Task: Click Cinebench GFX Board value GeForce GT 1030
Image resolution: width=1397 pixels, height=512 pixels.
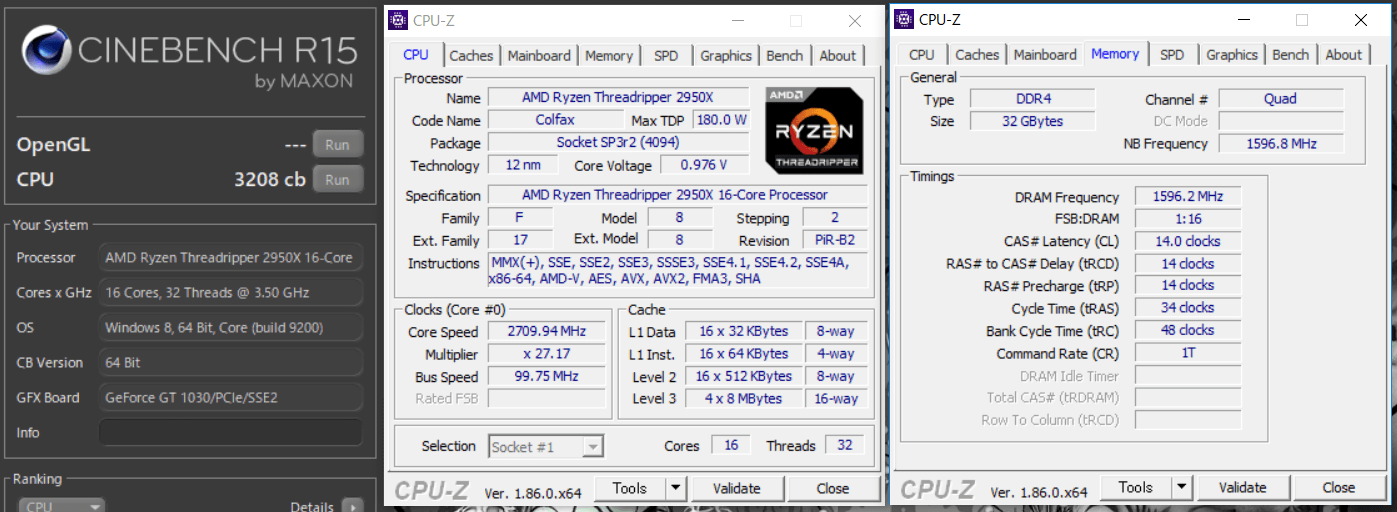Action: (230, 397)
